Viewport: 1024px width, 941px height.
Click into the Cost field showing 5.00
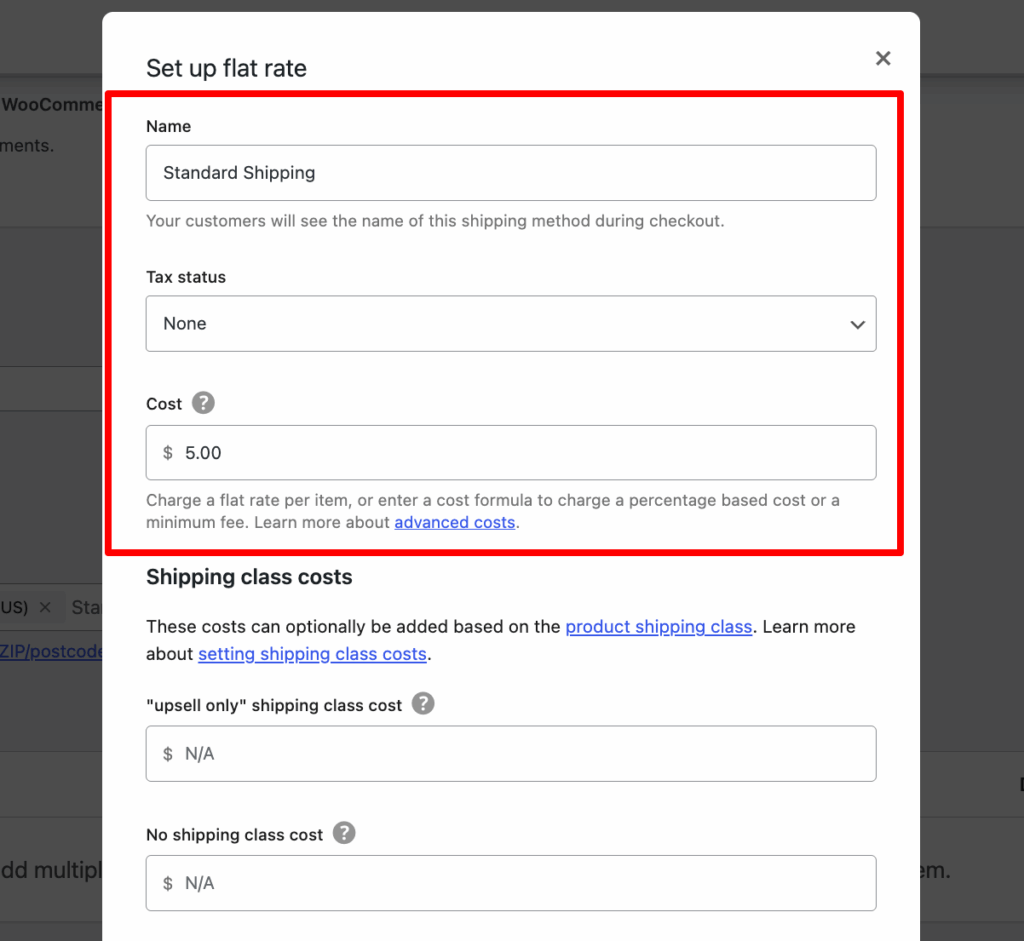510,453
